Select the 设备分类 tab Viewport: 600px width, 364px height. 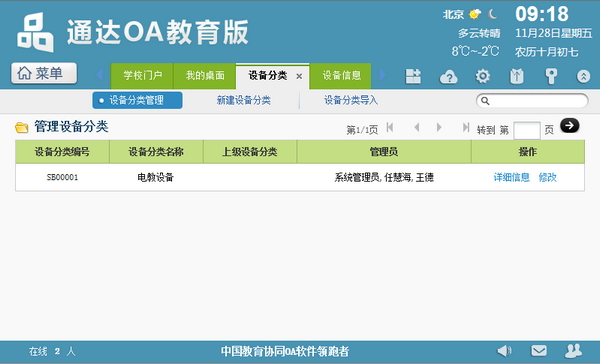(x=267, y=76)
